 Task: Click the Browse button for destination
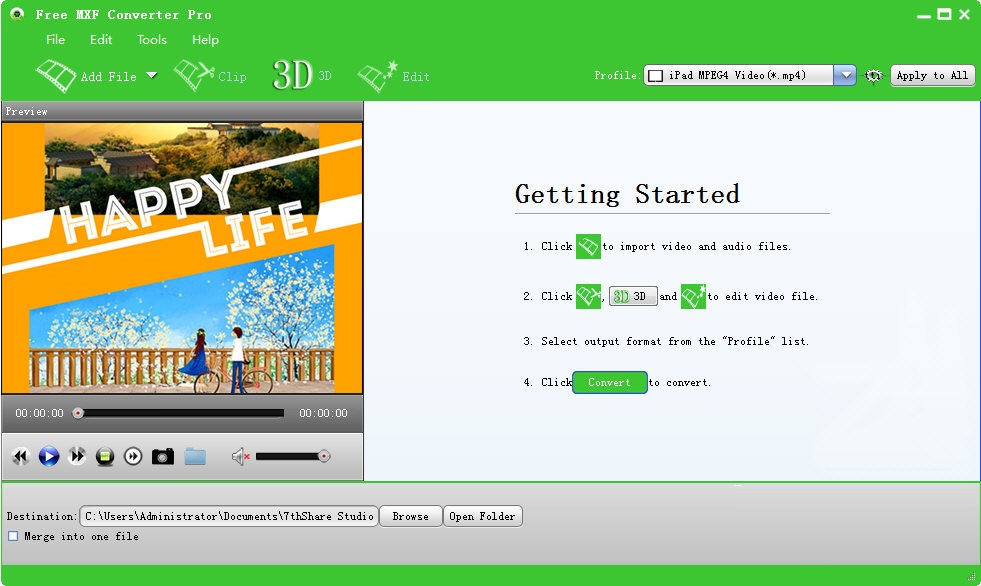click(410, 516)
